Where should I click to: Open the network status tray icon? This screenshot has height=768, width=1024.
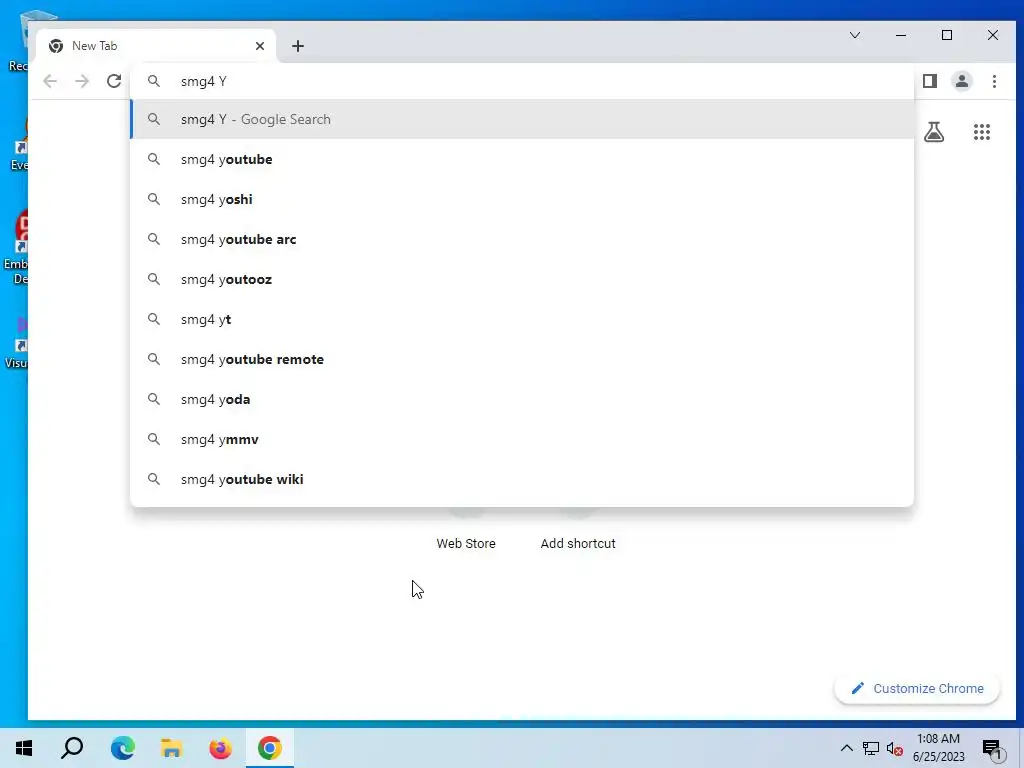click(871, 748)
